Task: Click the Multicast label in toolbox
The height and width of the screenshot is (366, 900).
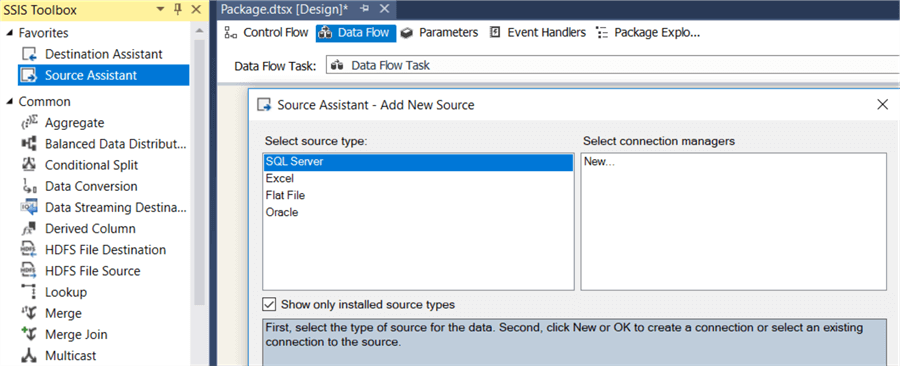Action: point(71,356)
